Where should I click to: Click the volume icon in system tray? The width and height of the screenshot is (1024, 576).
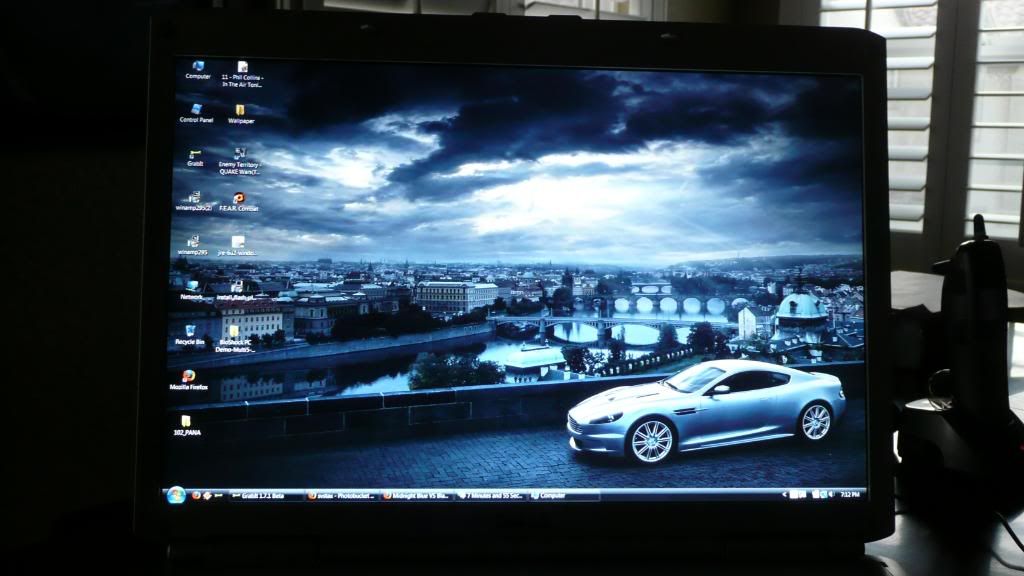coord(831,494)
